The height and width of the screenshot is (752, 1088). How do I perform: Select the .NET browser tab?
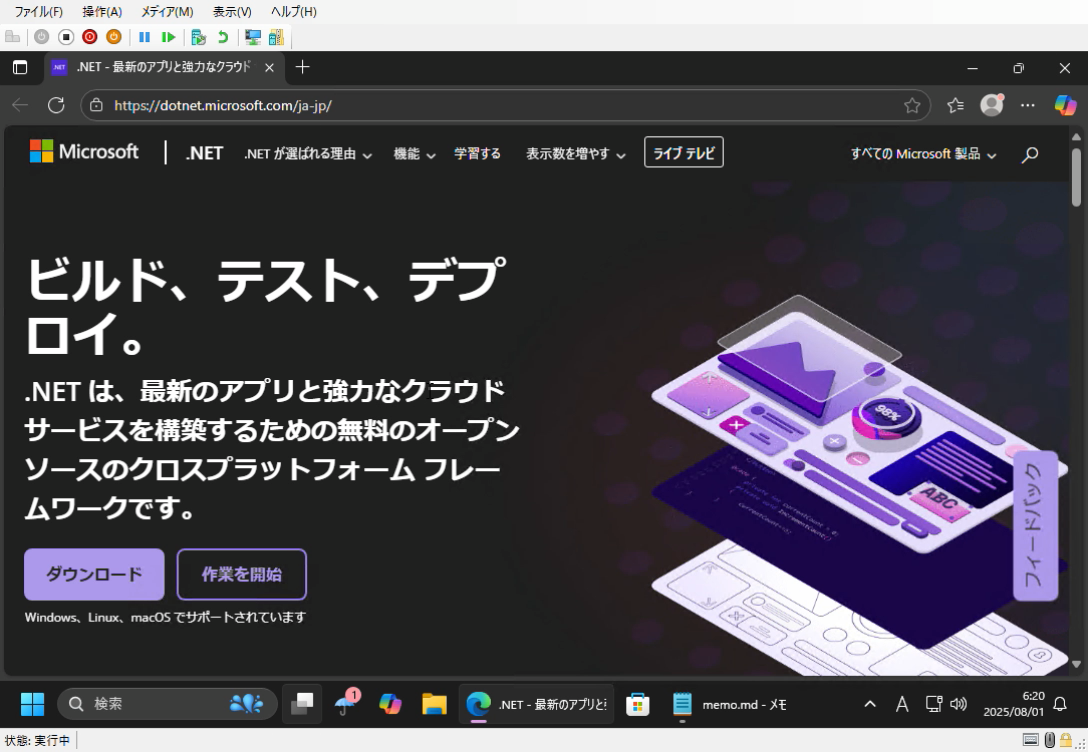pos(163,67)
